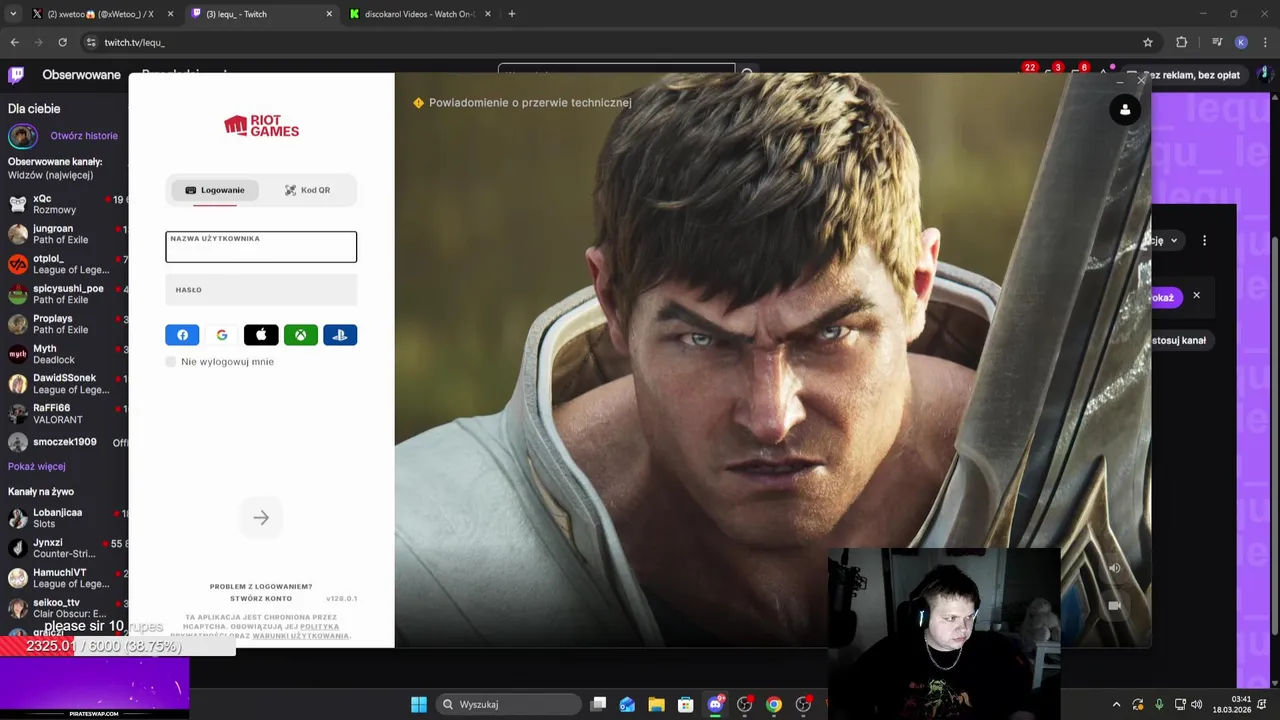The image size is (1280, 720).
Task: Switch to Logowanie login tab
Action: coord(215,190)
